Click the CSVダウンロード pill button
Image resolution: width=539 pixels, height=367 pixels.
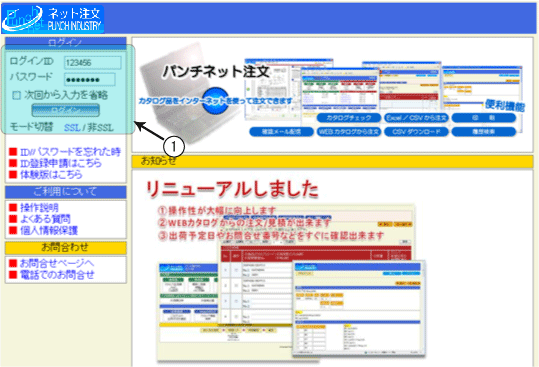point(416,132)
